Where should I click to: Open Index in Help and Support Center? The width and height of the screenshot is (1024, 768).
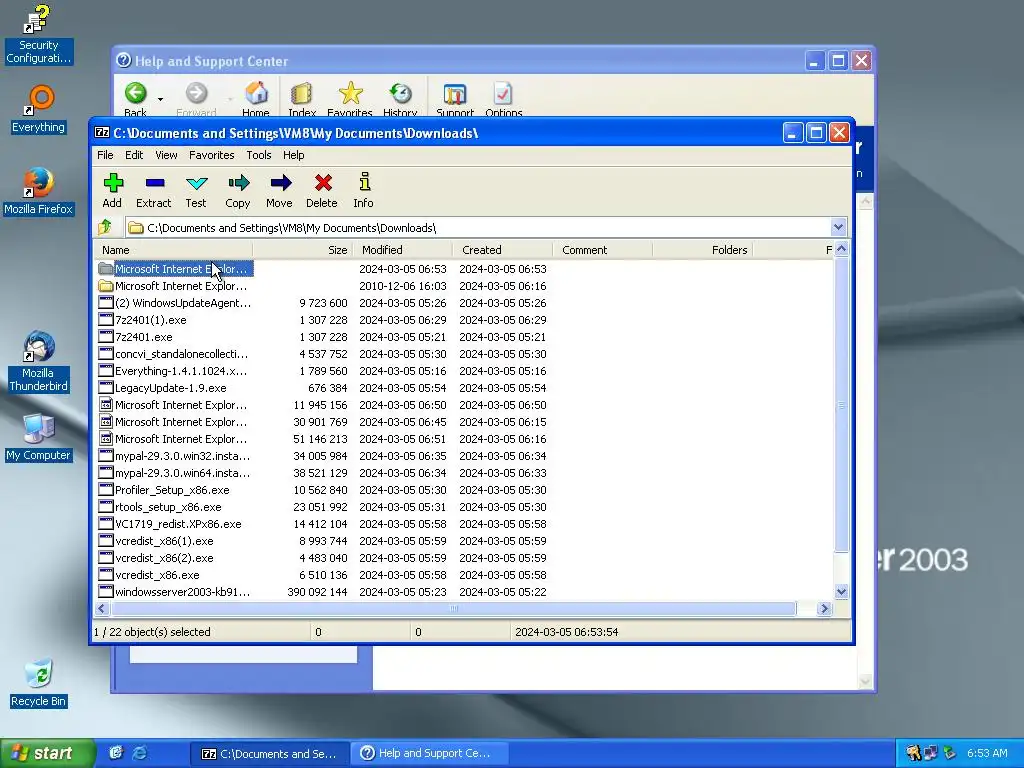click(302, 99)
